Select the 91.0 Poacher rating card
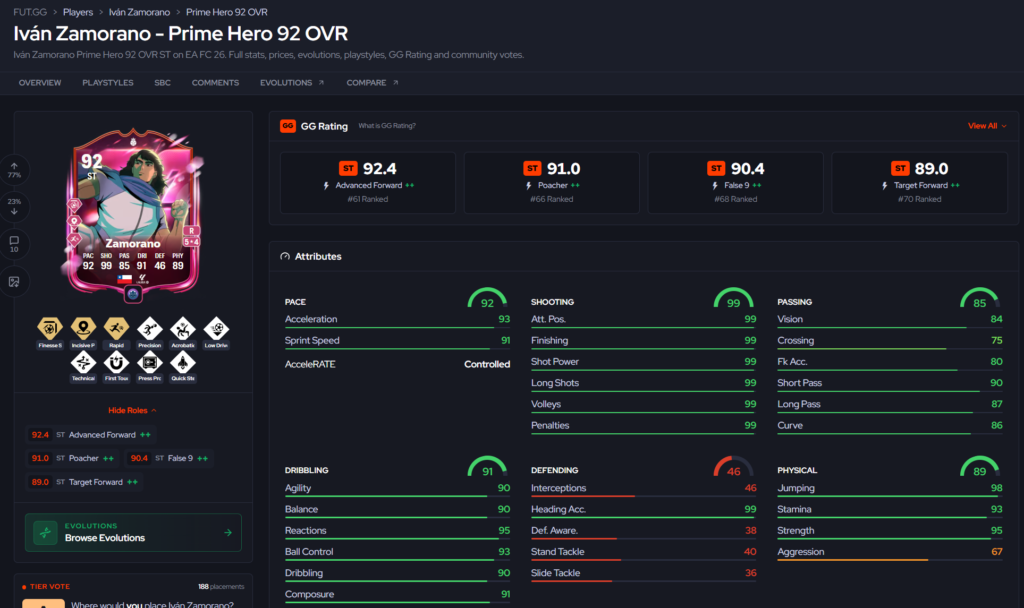This screenshot has height=608, width=1024. point(552,183)
